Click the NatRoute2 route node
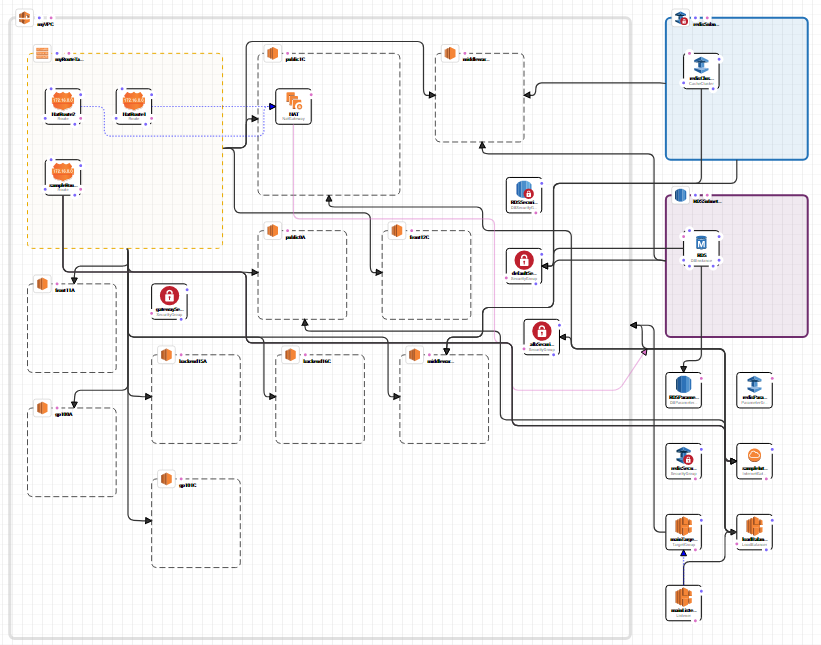821x645 pixels. pyautogui.click(x=63, y=106)
